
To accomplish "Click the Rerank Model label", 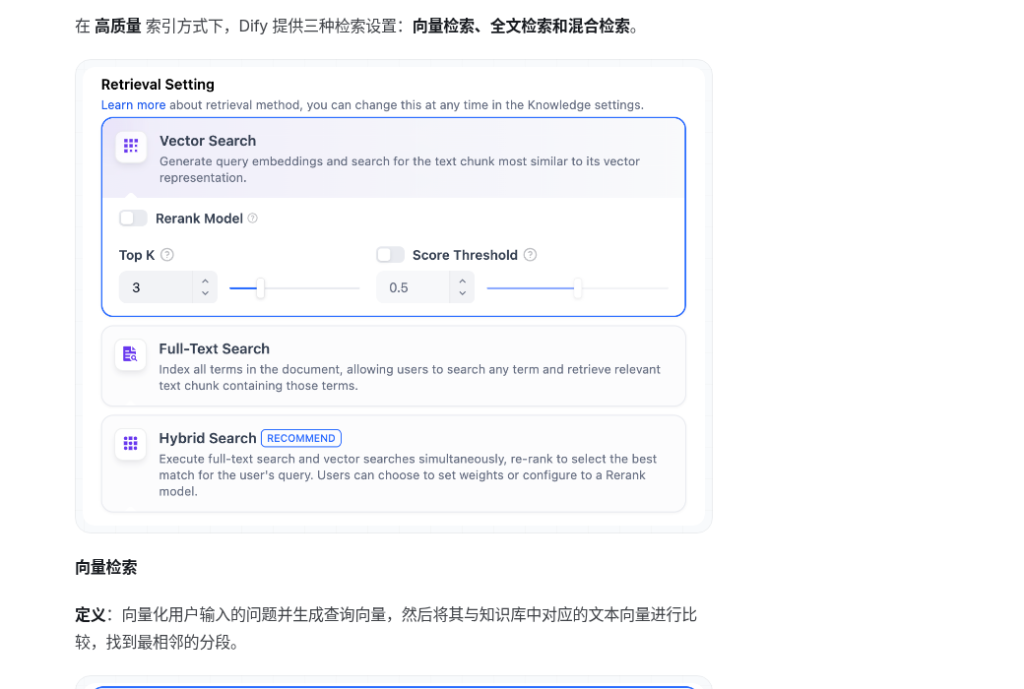I will pos(199,219).
